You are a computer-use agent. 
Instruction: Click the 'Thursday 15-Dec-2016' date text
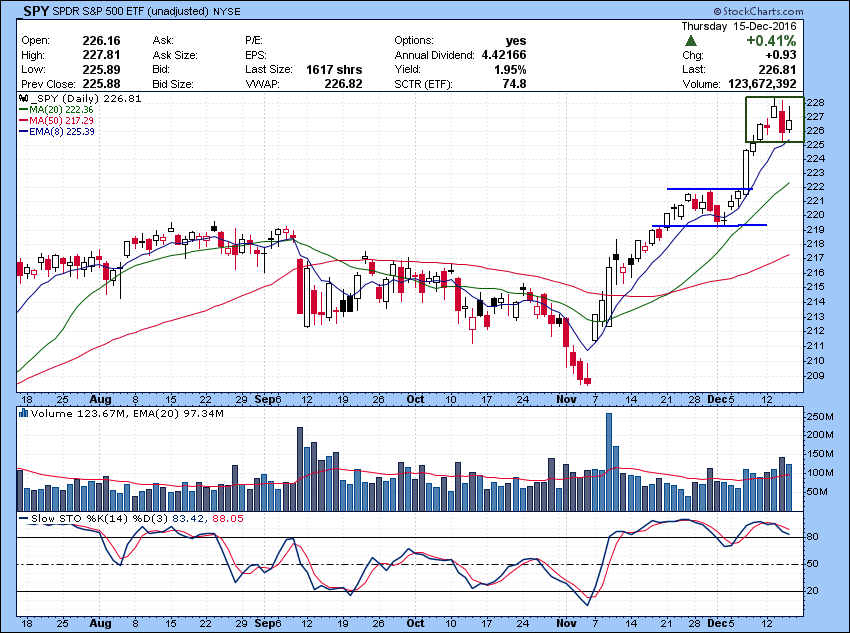coord(739,26)
